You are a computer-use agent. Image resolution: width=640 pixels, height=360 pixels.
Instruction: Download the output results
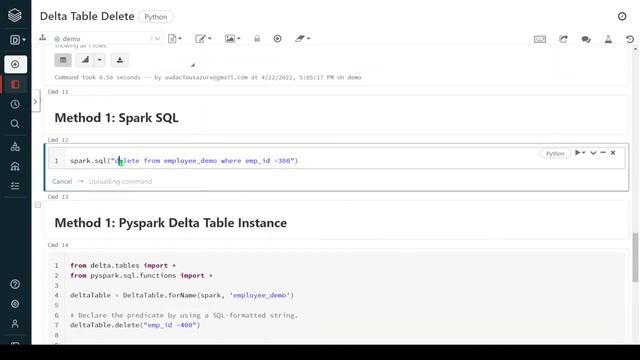pyautogui.click(x=120, y=60)
